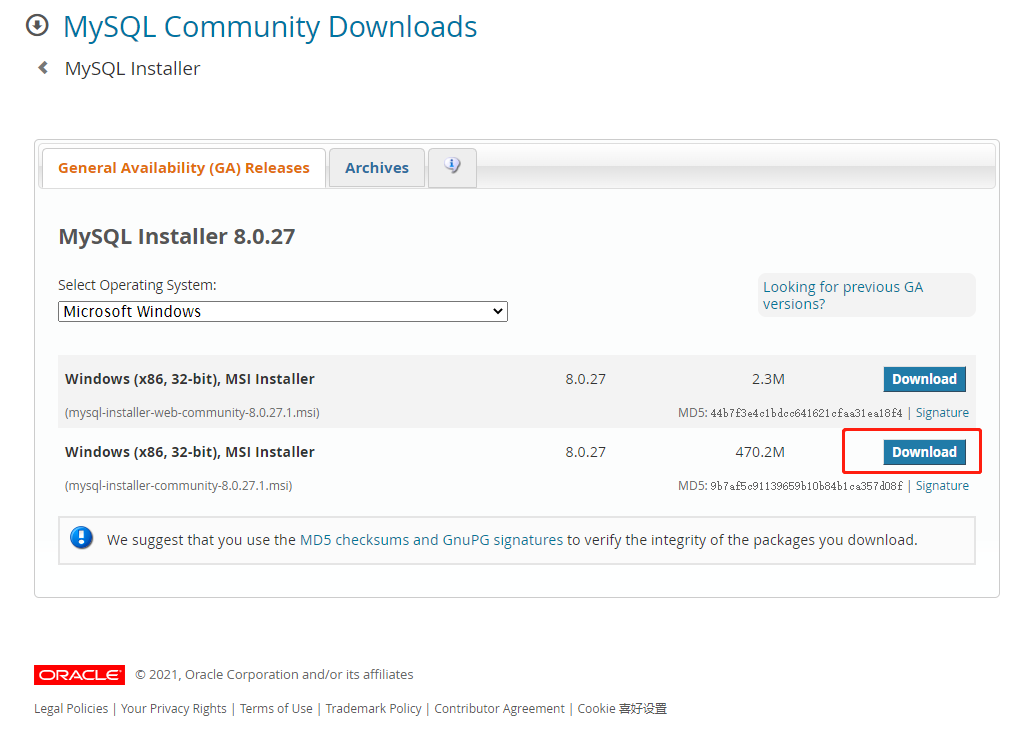Go back via MySQL Installer breadcrumb text
1020x737 pixels.
point(133,68)
